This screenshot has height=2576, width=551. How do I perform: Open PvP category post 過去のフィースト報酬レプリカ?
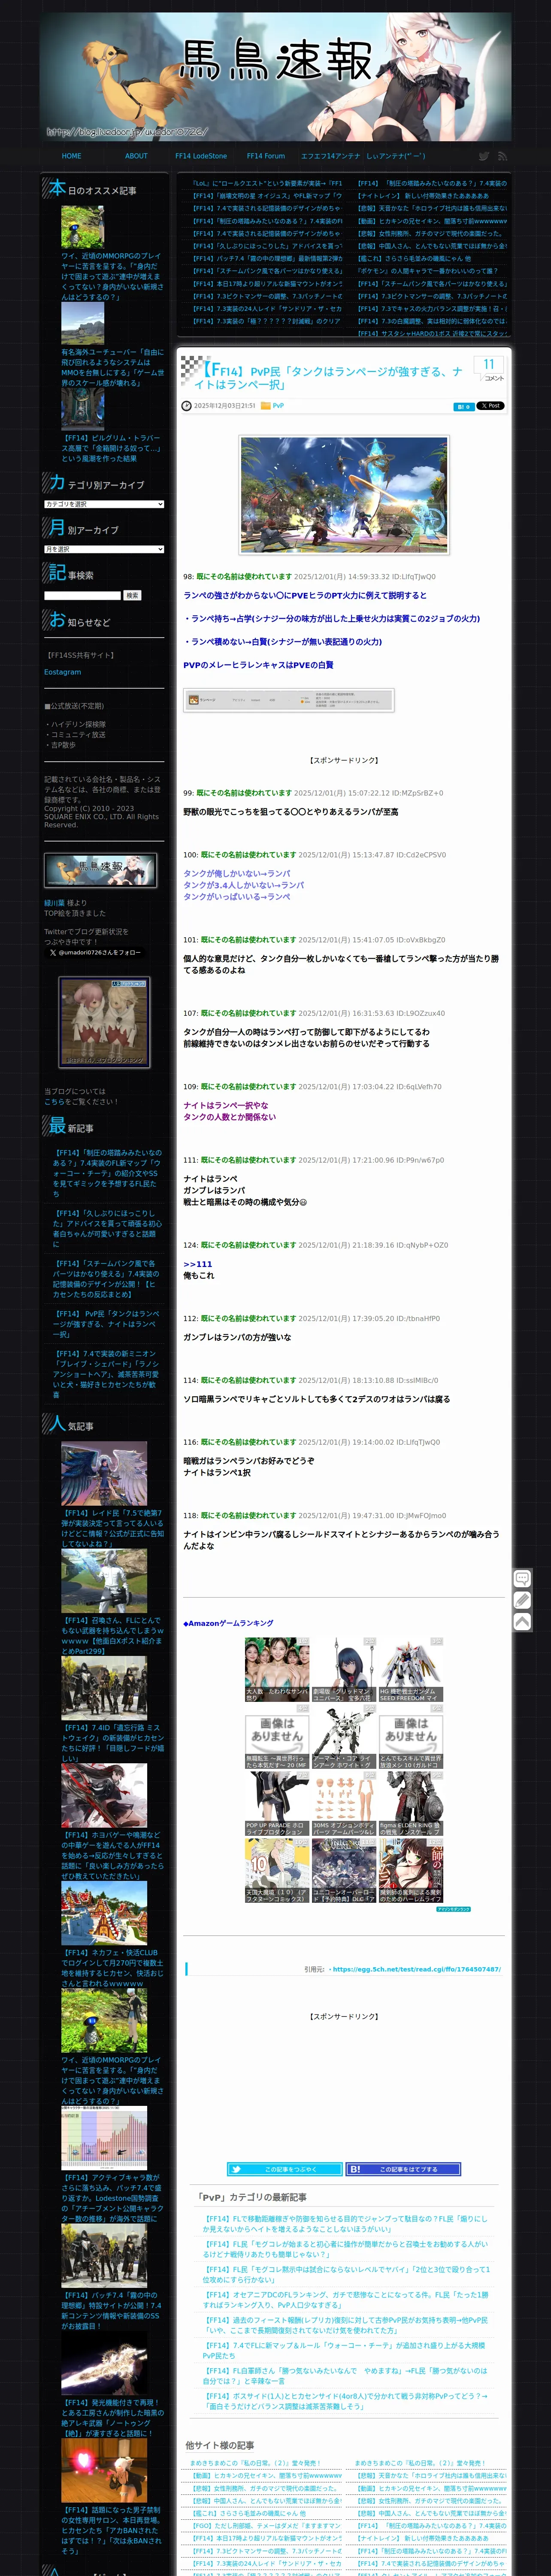pos(346,2325)
